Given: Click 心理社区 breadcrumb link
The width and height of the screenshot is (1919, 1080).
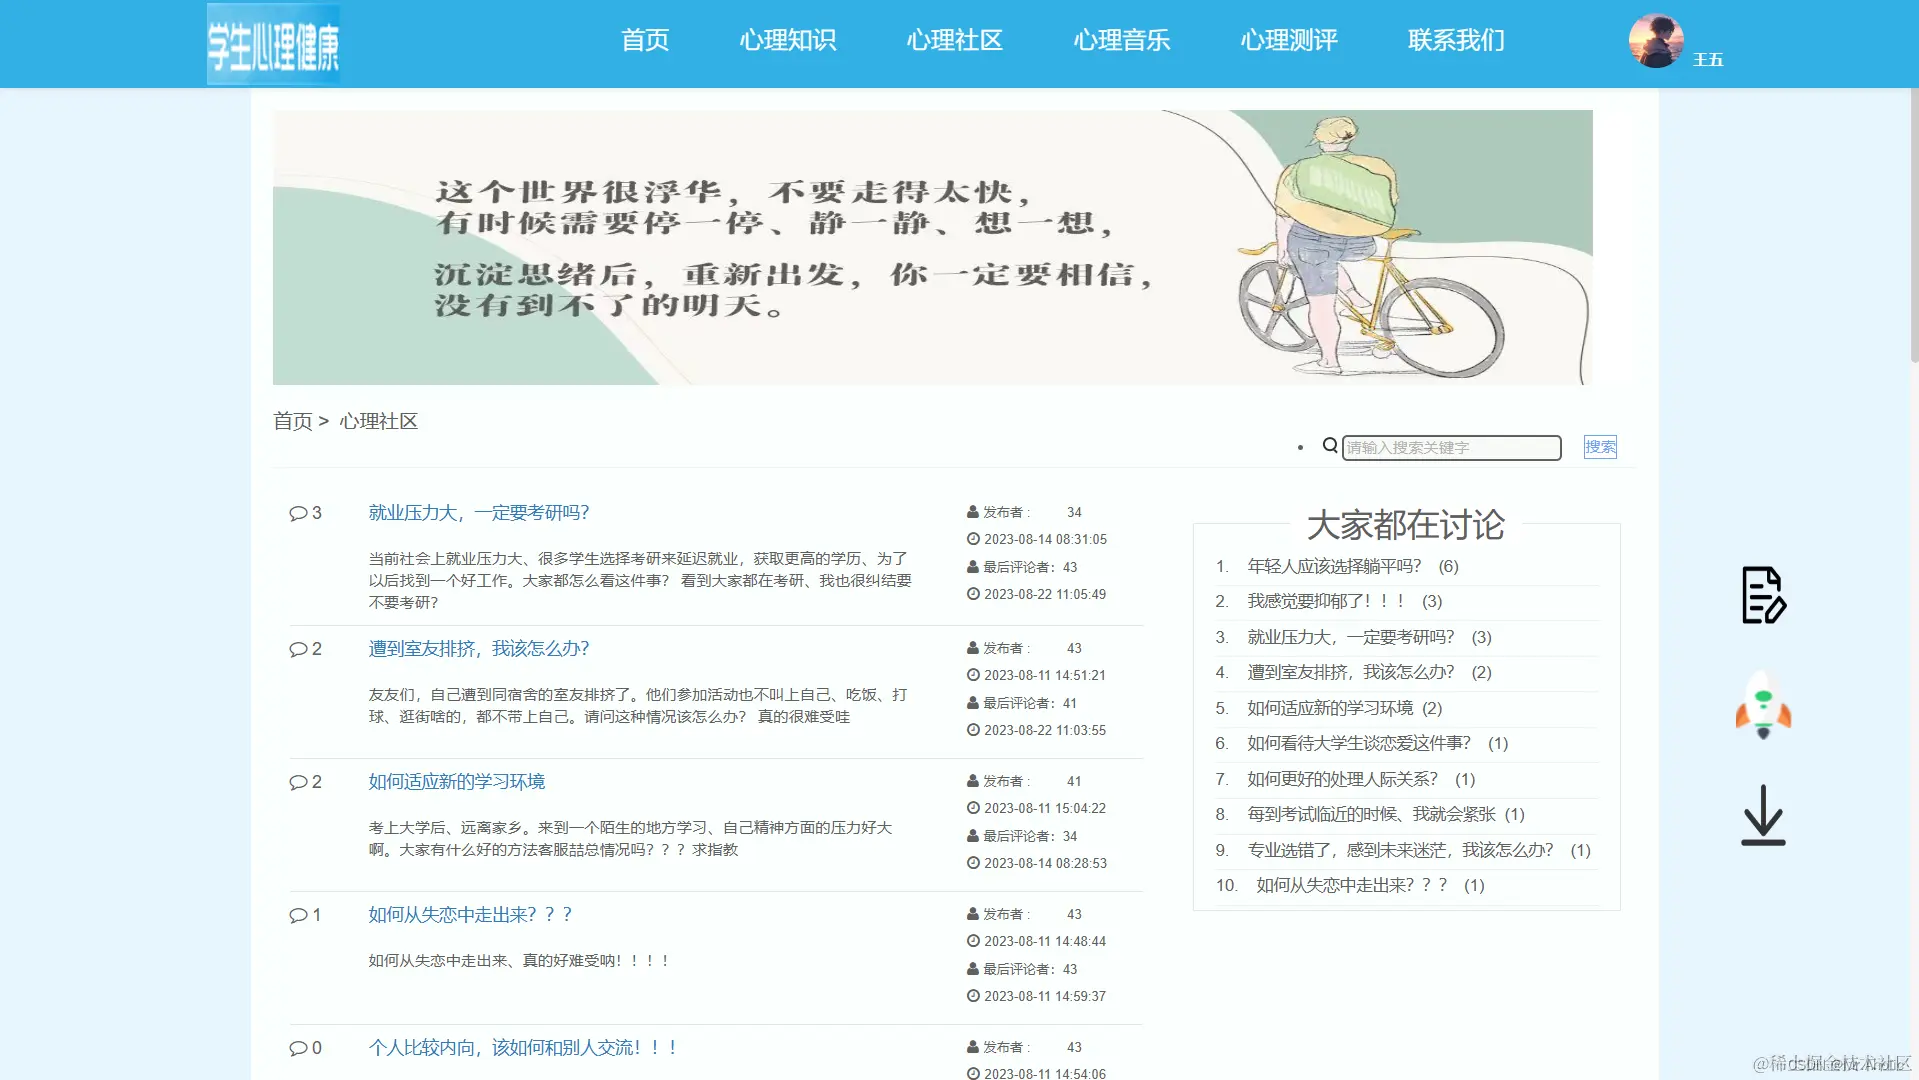Looking at the screenshot, I should coord(379,421).
